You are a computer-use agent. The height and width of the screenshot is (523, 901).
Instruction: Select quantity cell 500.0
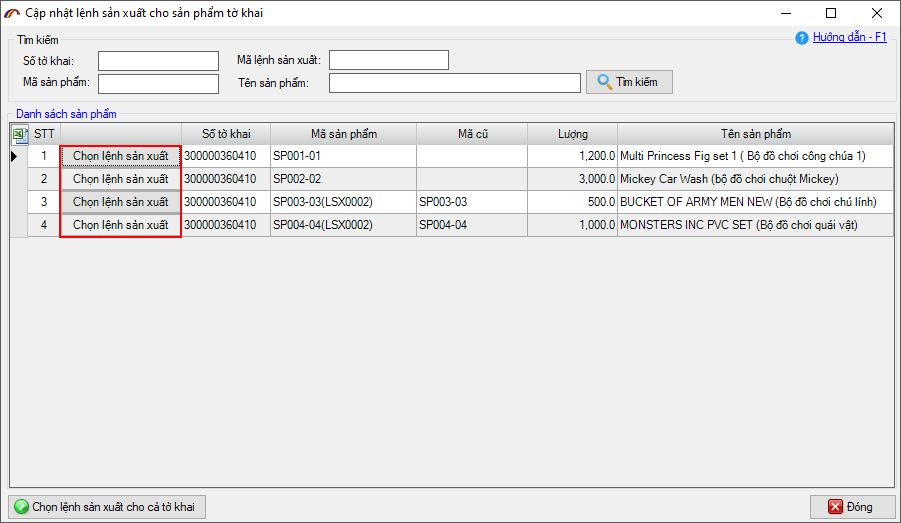click(572, 202)
